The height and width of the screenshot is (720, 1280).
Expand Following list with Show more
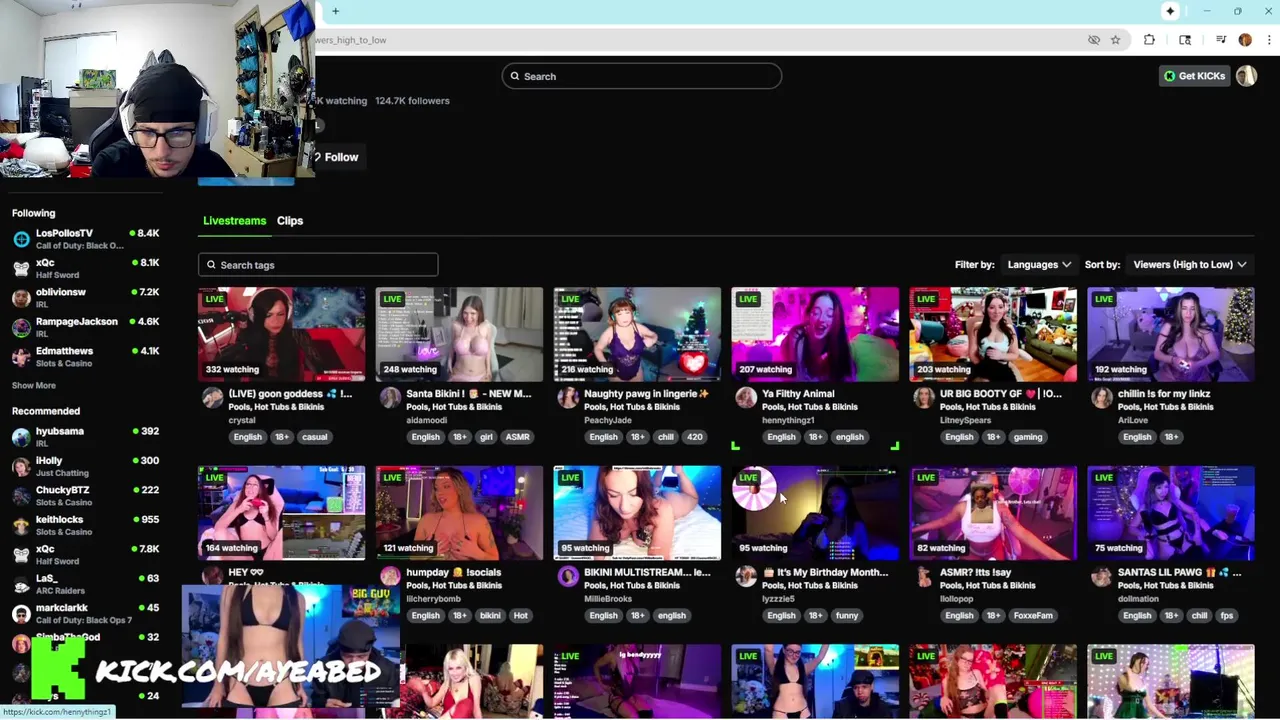(x=34, y=386)
